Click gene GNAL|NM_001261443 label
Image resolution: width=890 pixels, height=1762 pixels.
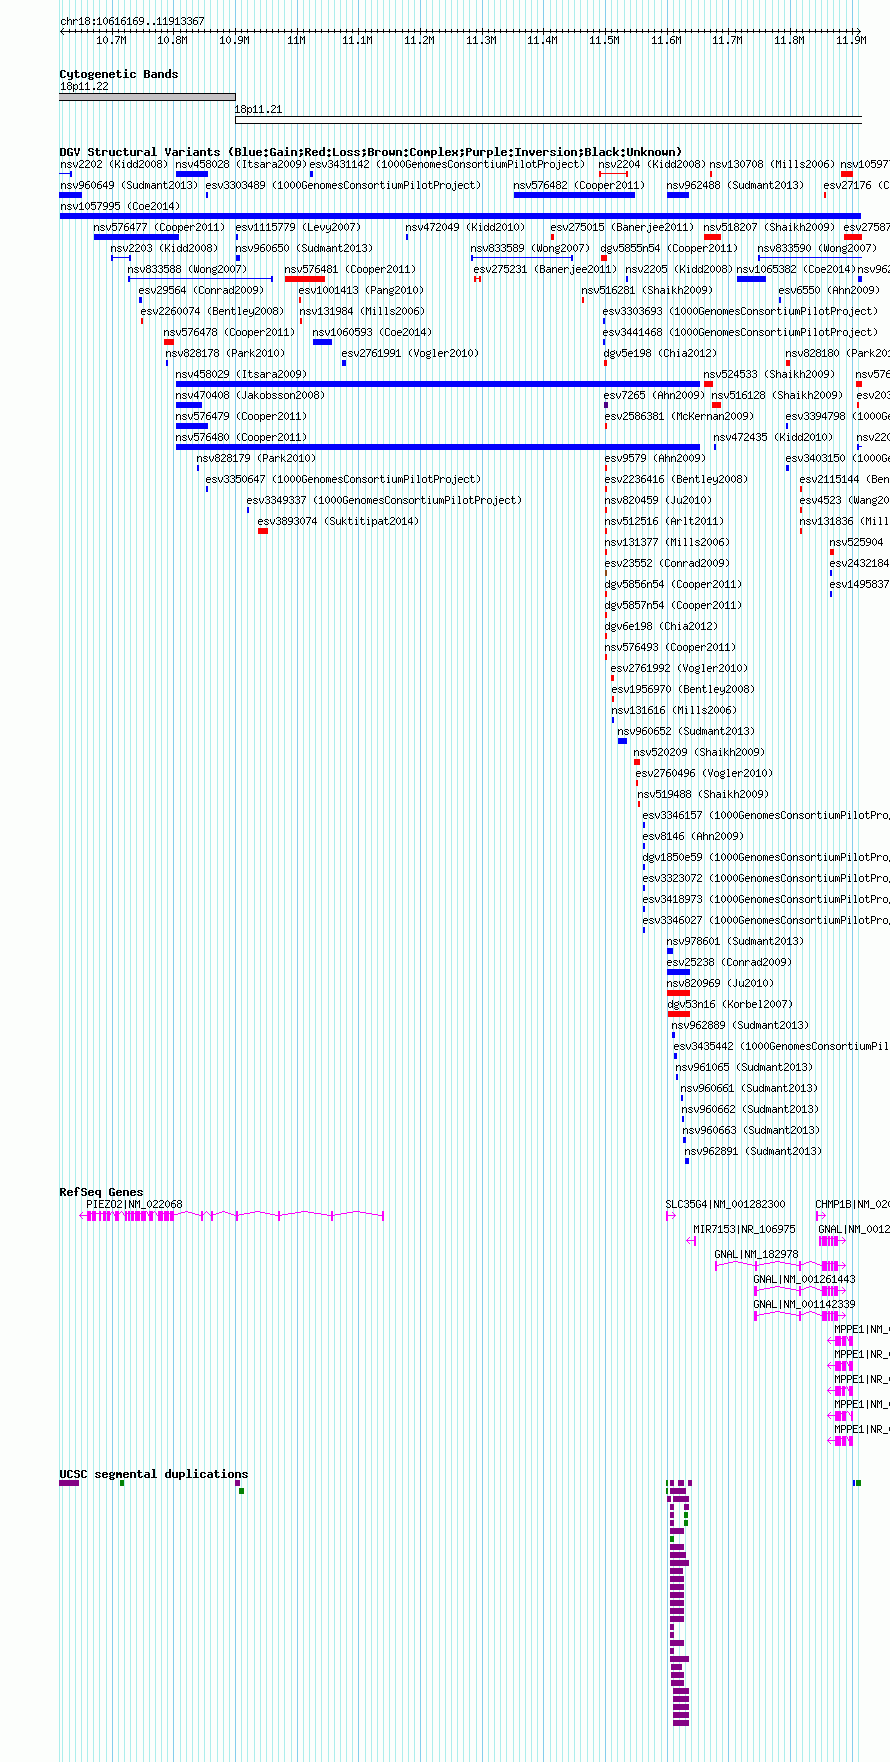click(804, 1279)
